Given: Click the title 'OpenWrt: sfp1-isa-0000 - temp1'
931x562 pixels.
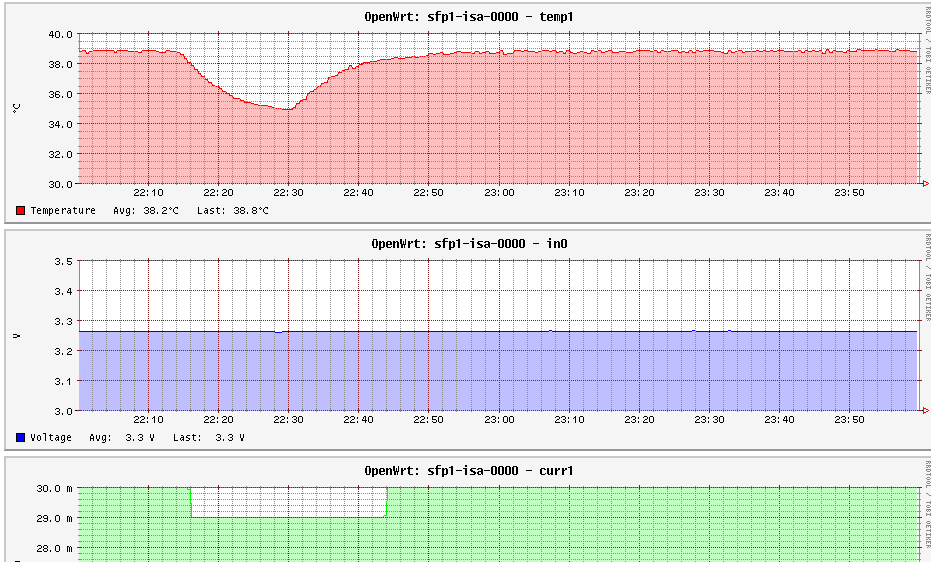Looking at the screenshot, I should point(469,17).
